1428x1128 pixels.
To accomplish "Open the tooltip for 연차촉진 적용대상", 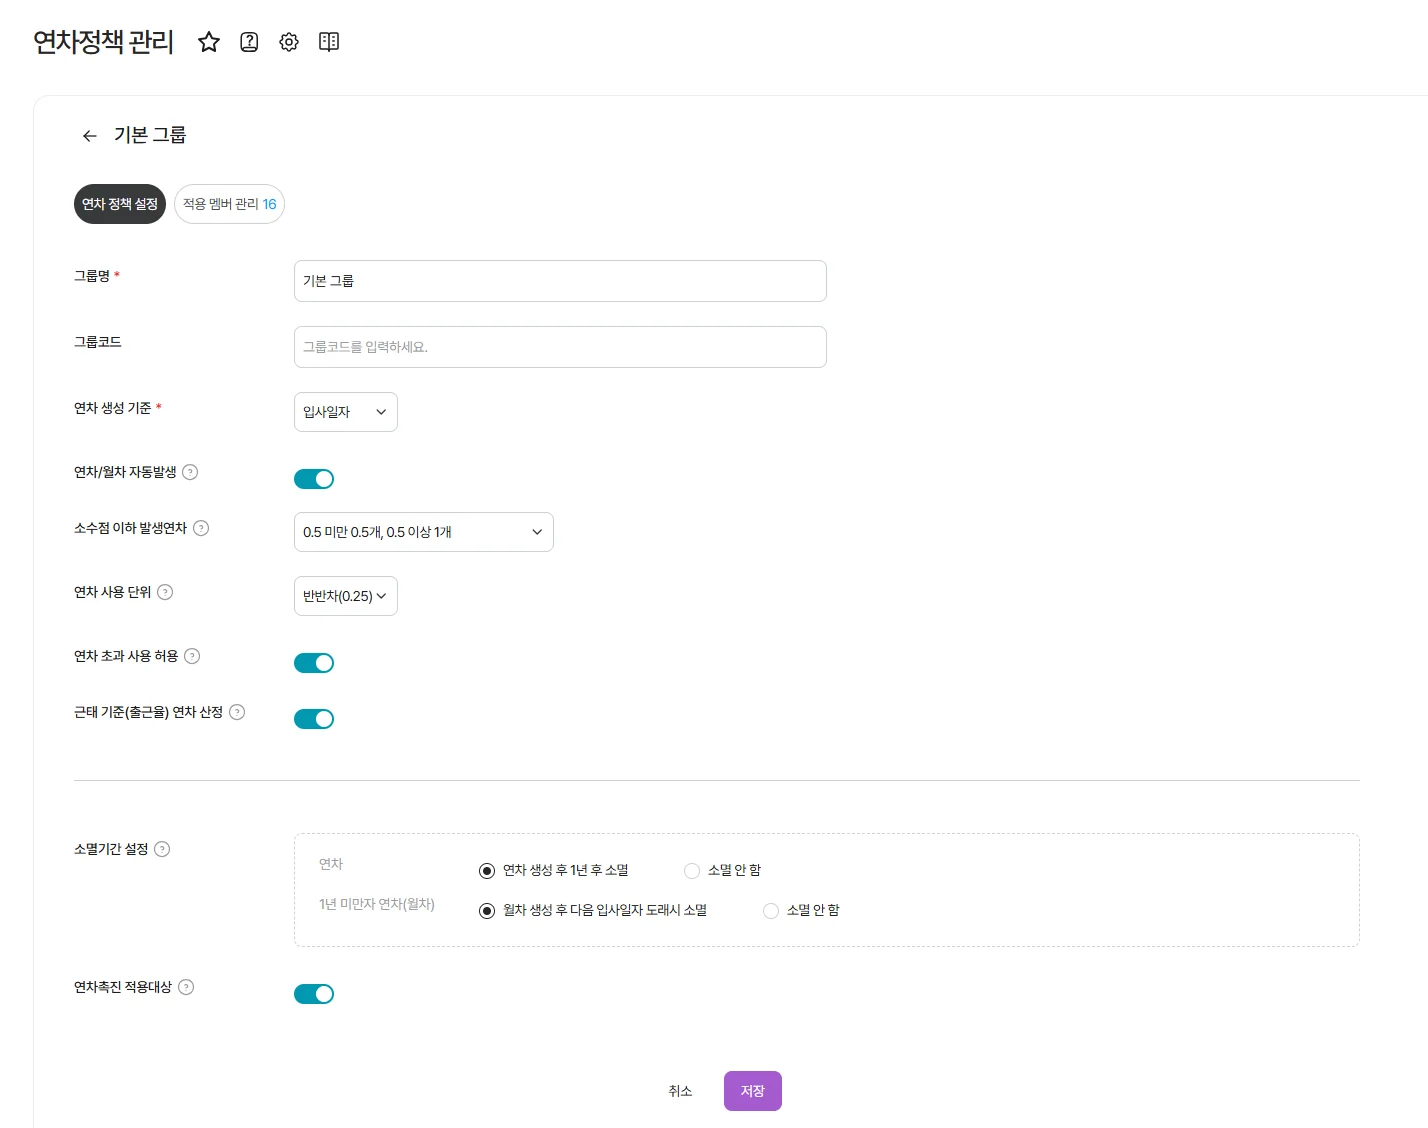I will pos(186,988).
